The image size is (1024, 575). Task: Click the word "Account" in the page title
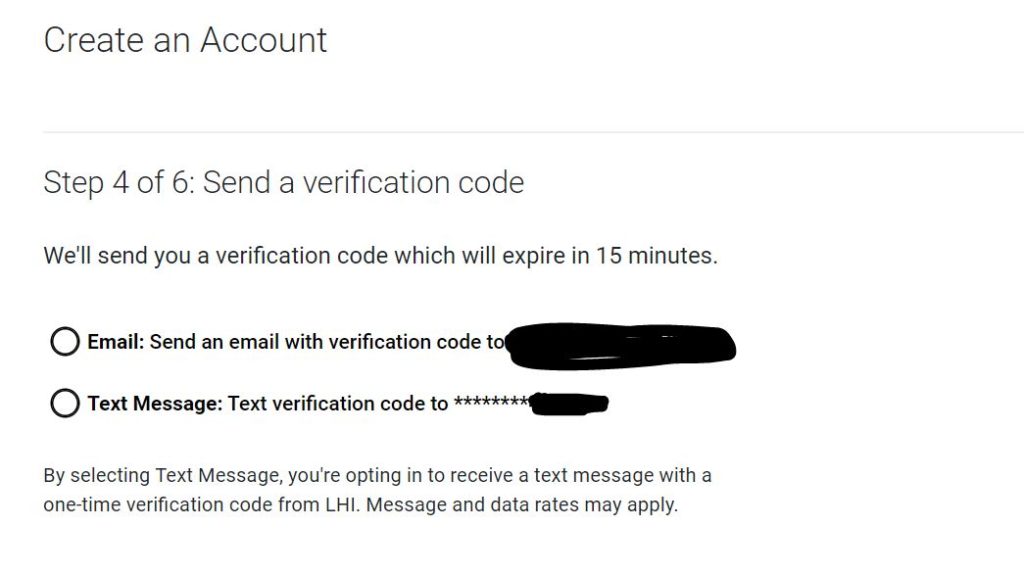click(263, 40)
